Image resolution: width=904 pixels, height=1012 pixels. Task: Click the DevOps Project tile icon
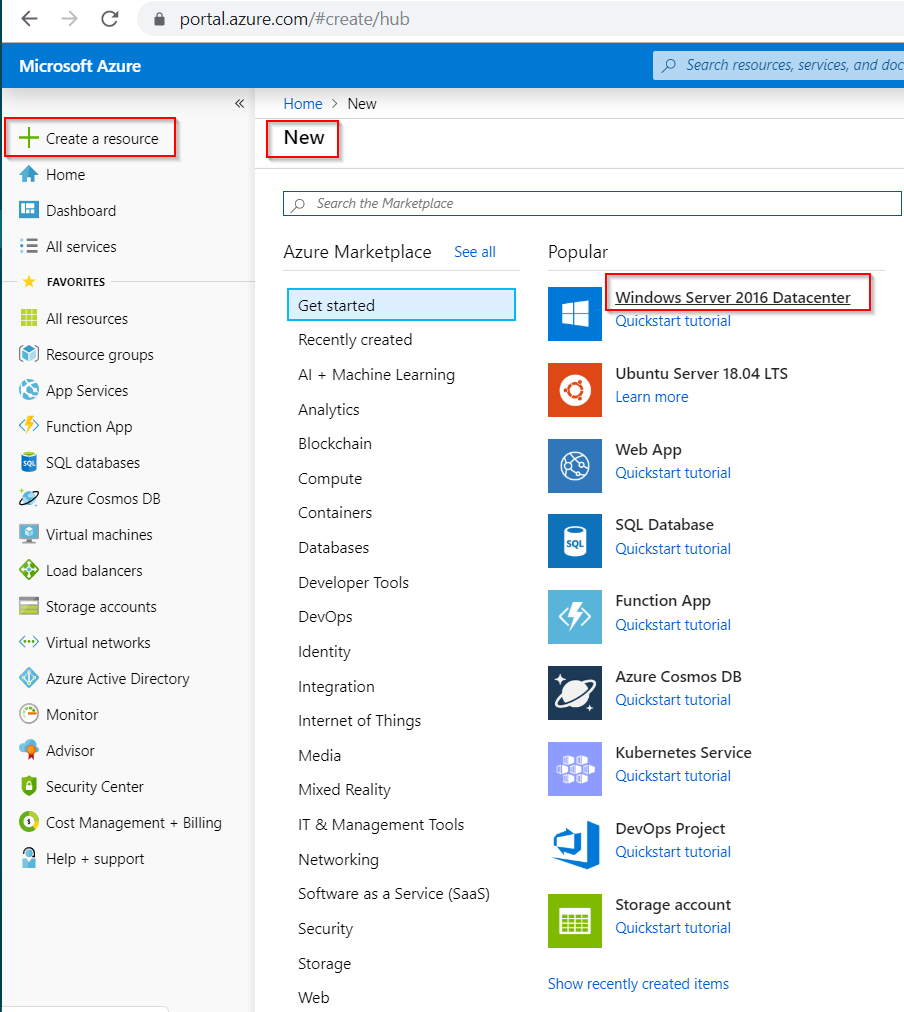574,845
